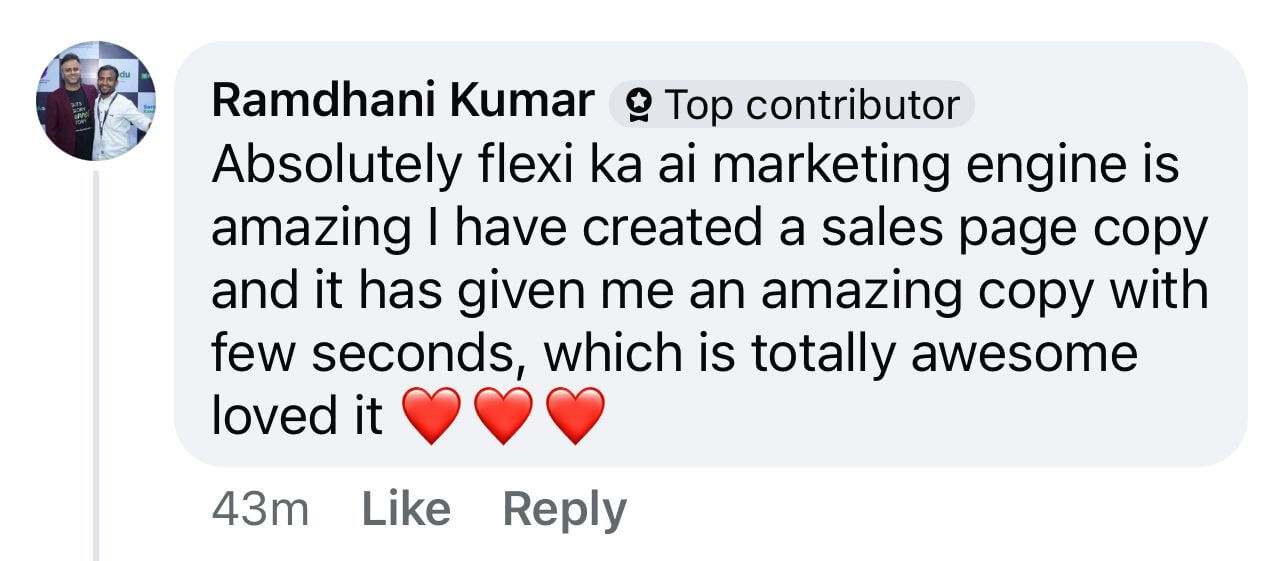Click the 43m comment timestamp
The height and width of the screenshot is (561, 1284).
pyautogui.click(x=260, y=510)
